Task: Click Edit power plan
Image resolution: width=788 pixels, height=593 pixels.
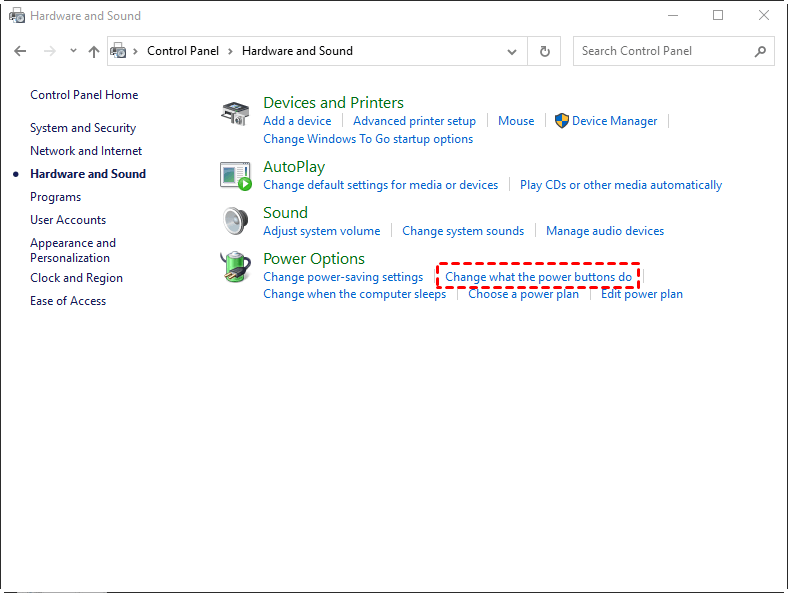Action: 642,294
